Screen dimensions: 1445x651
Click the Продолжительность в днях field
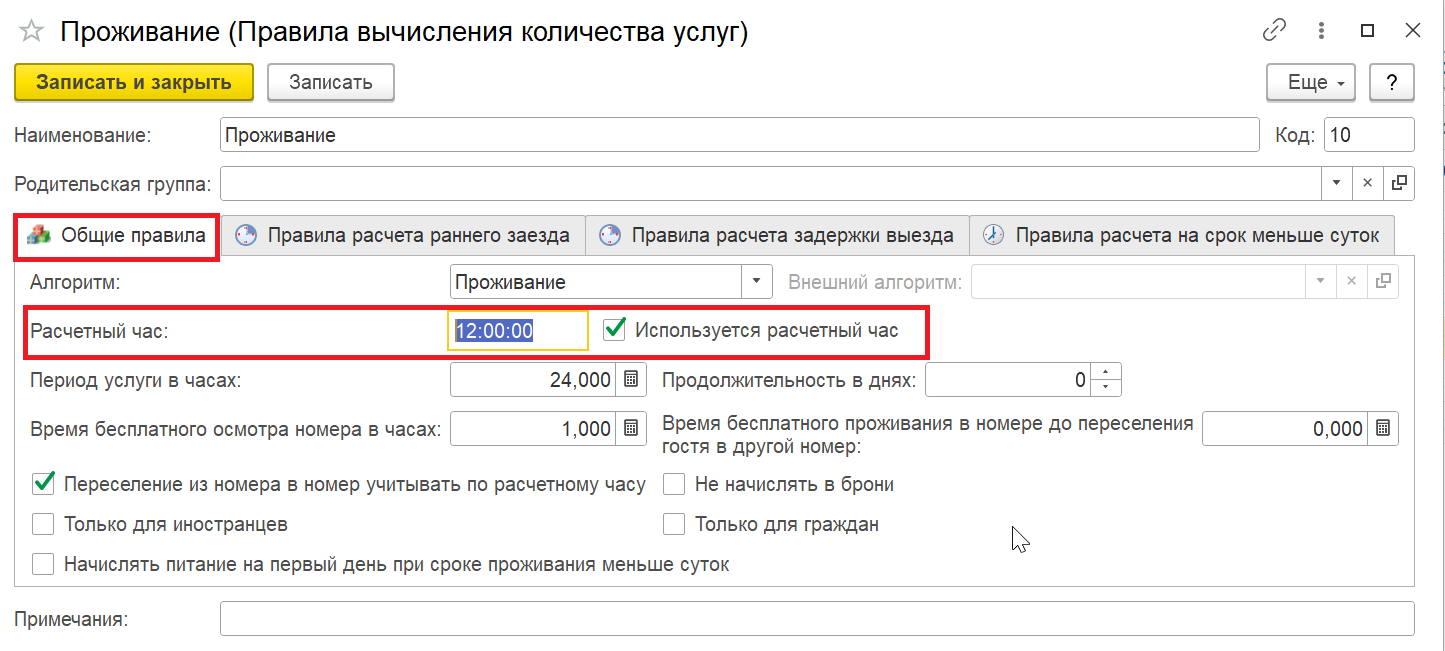point(1009,380)
